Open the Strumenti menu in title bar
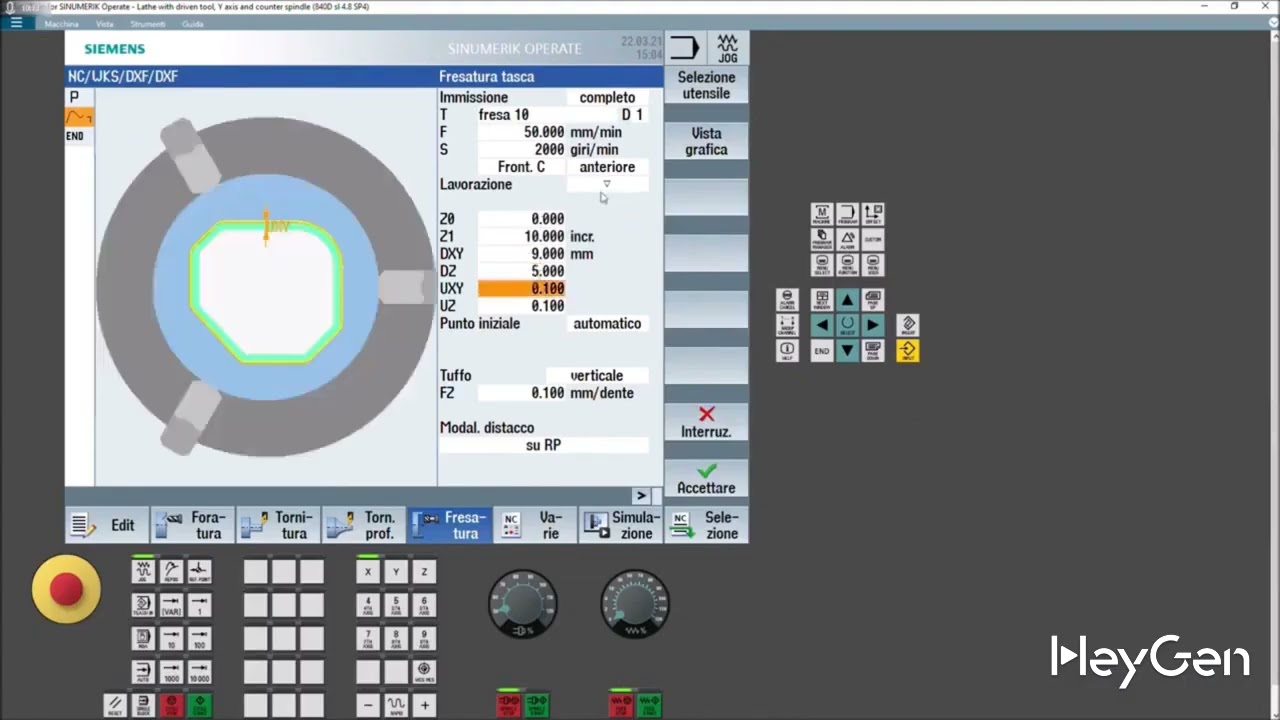Screen dimensions: 1280x720 [148, 23]
